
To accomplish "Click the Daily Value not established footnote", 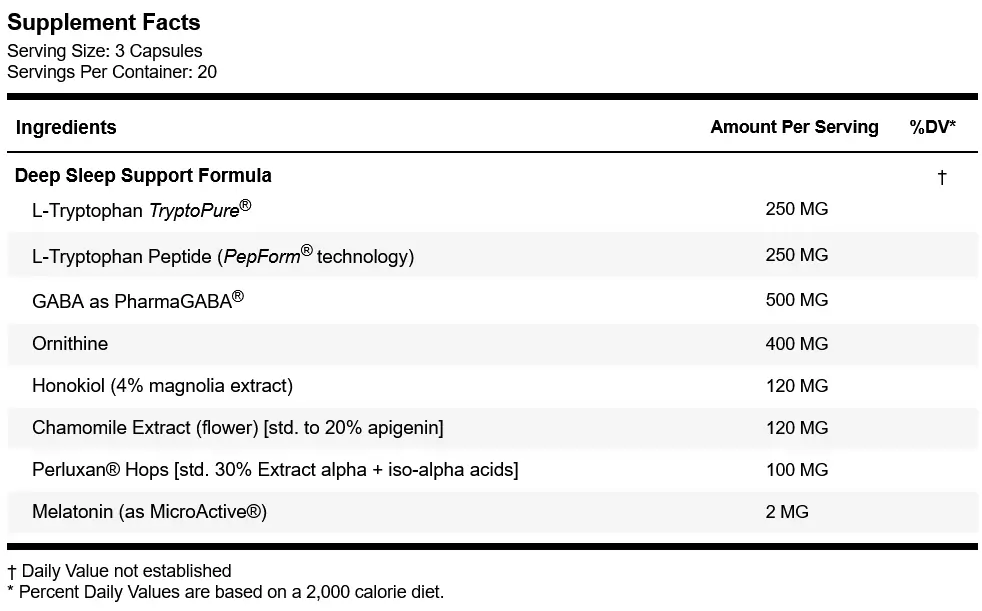I will (119, 571).
